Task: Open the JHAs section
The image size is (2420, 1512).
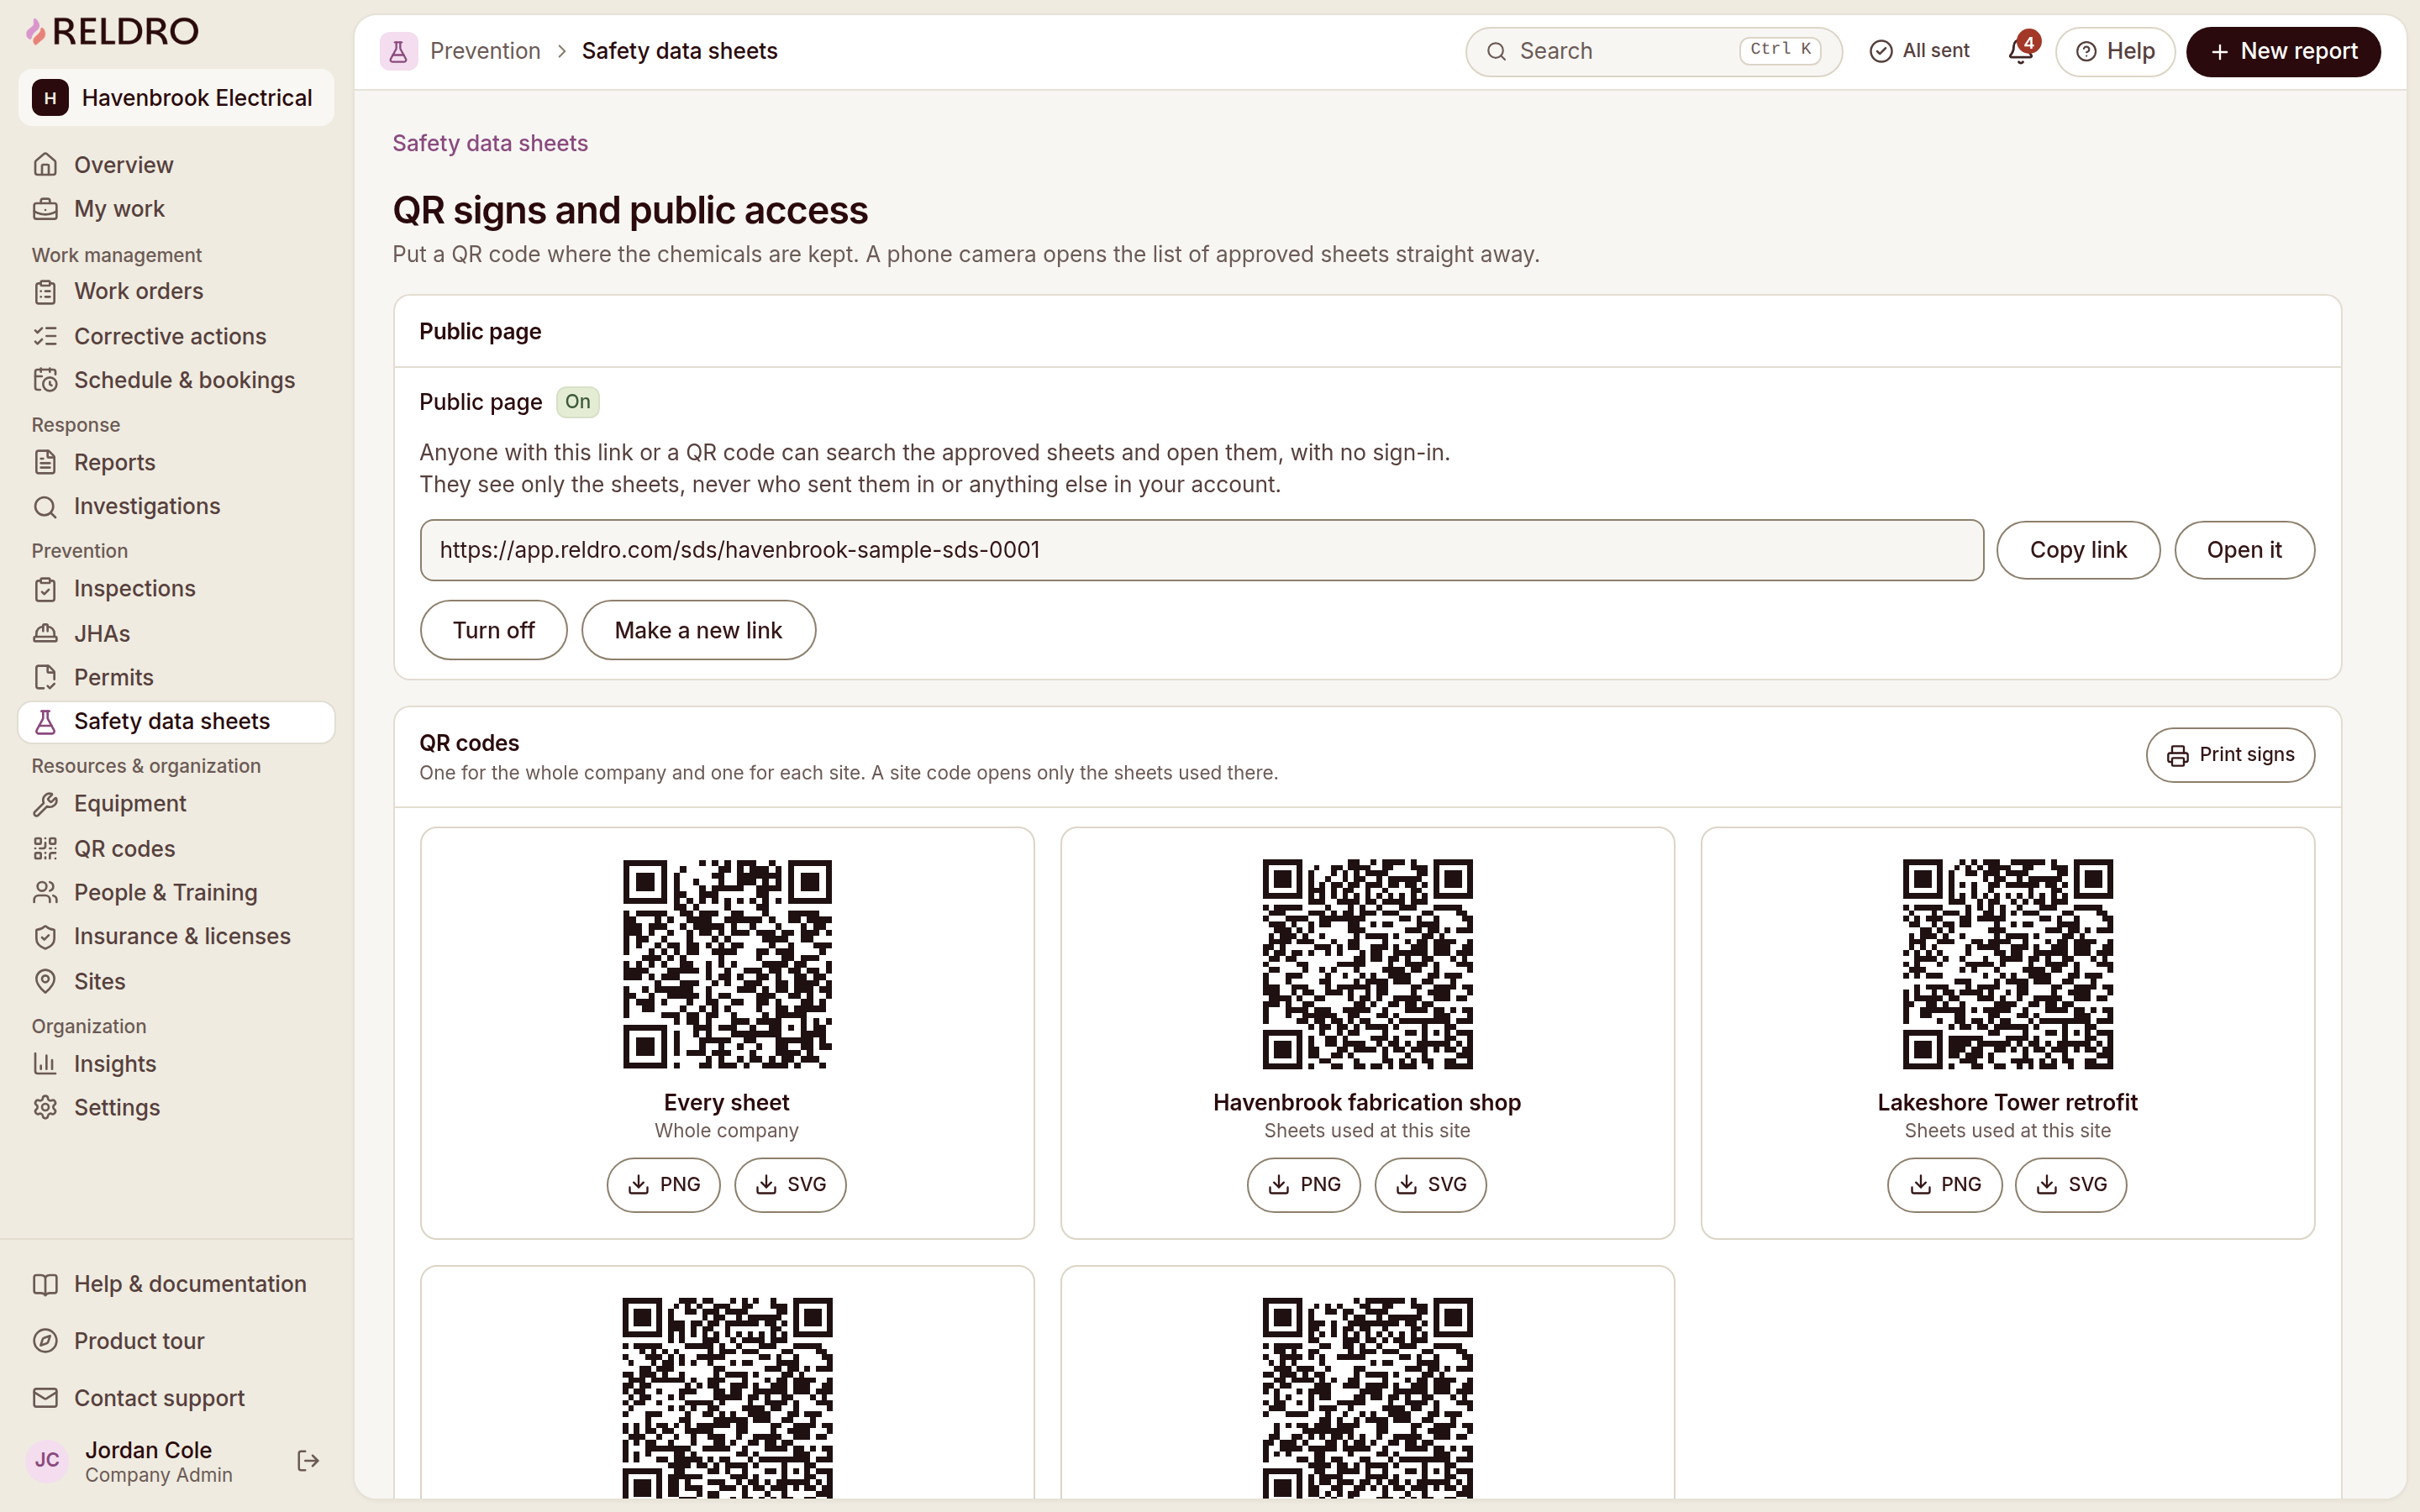Action: [176, 633]
